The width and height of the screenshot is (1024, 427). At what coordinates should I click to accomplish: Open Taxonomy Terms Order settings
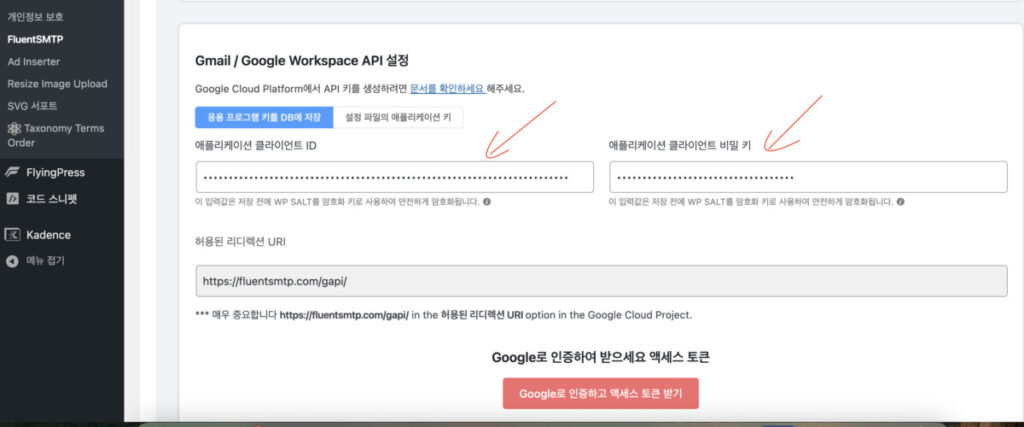(x=56, y=135)
